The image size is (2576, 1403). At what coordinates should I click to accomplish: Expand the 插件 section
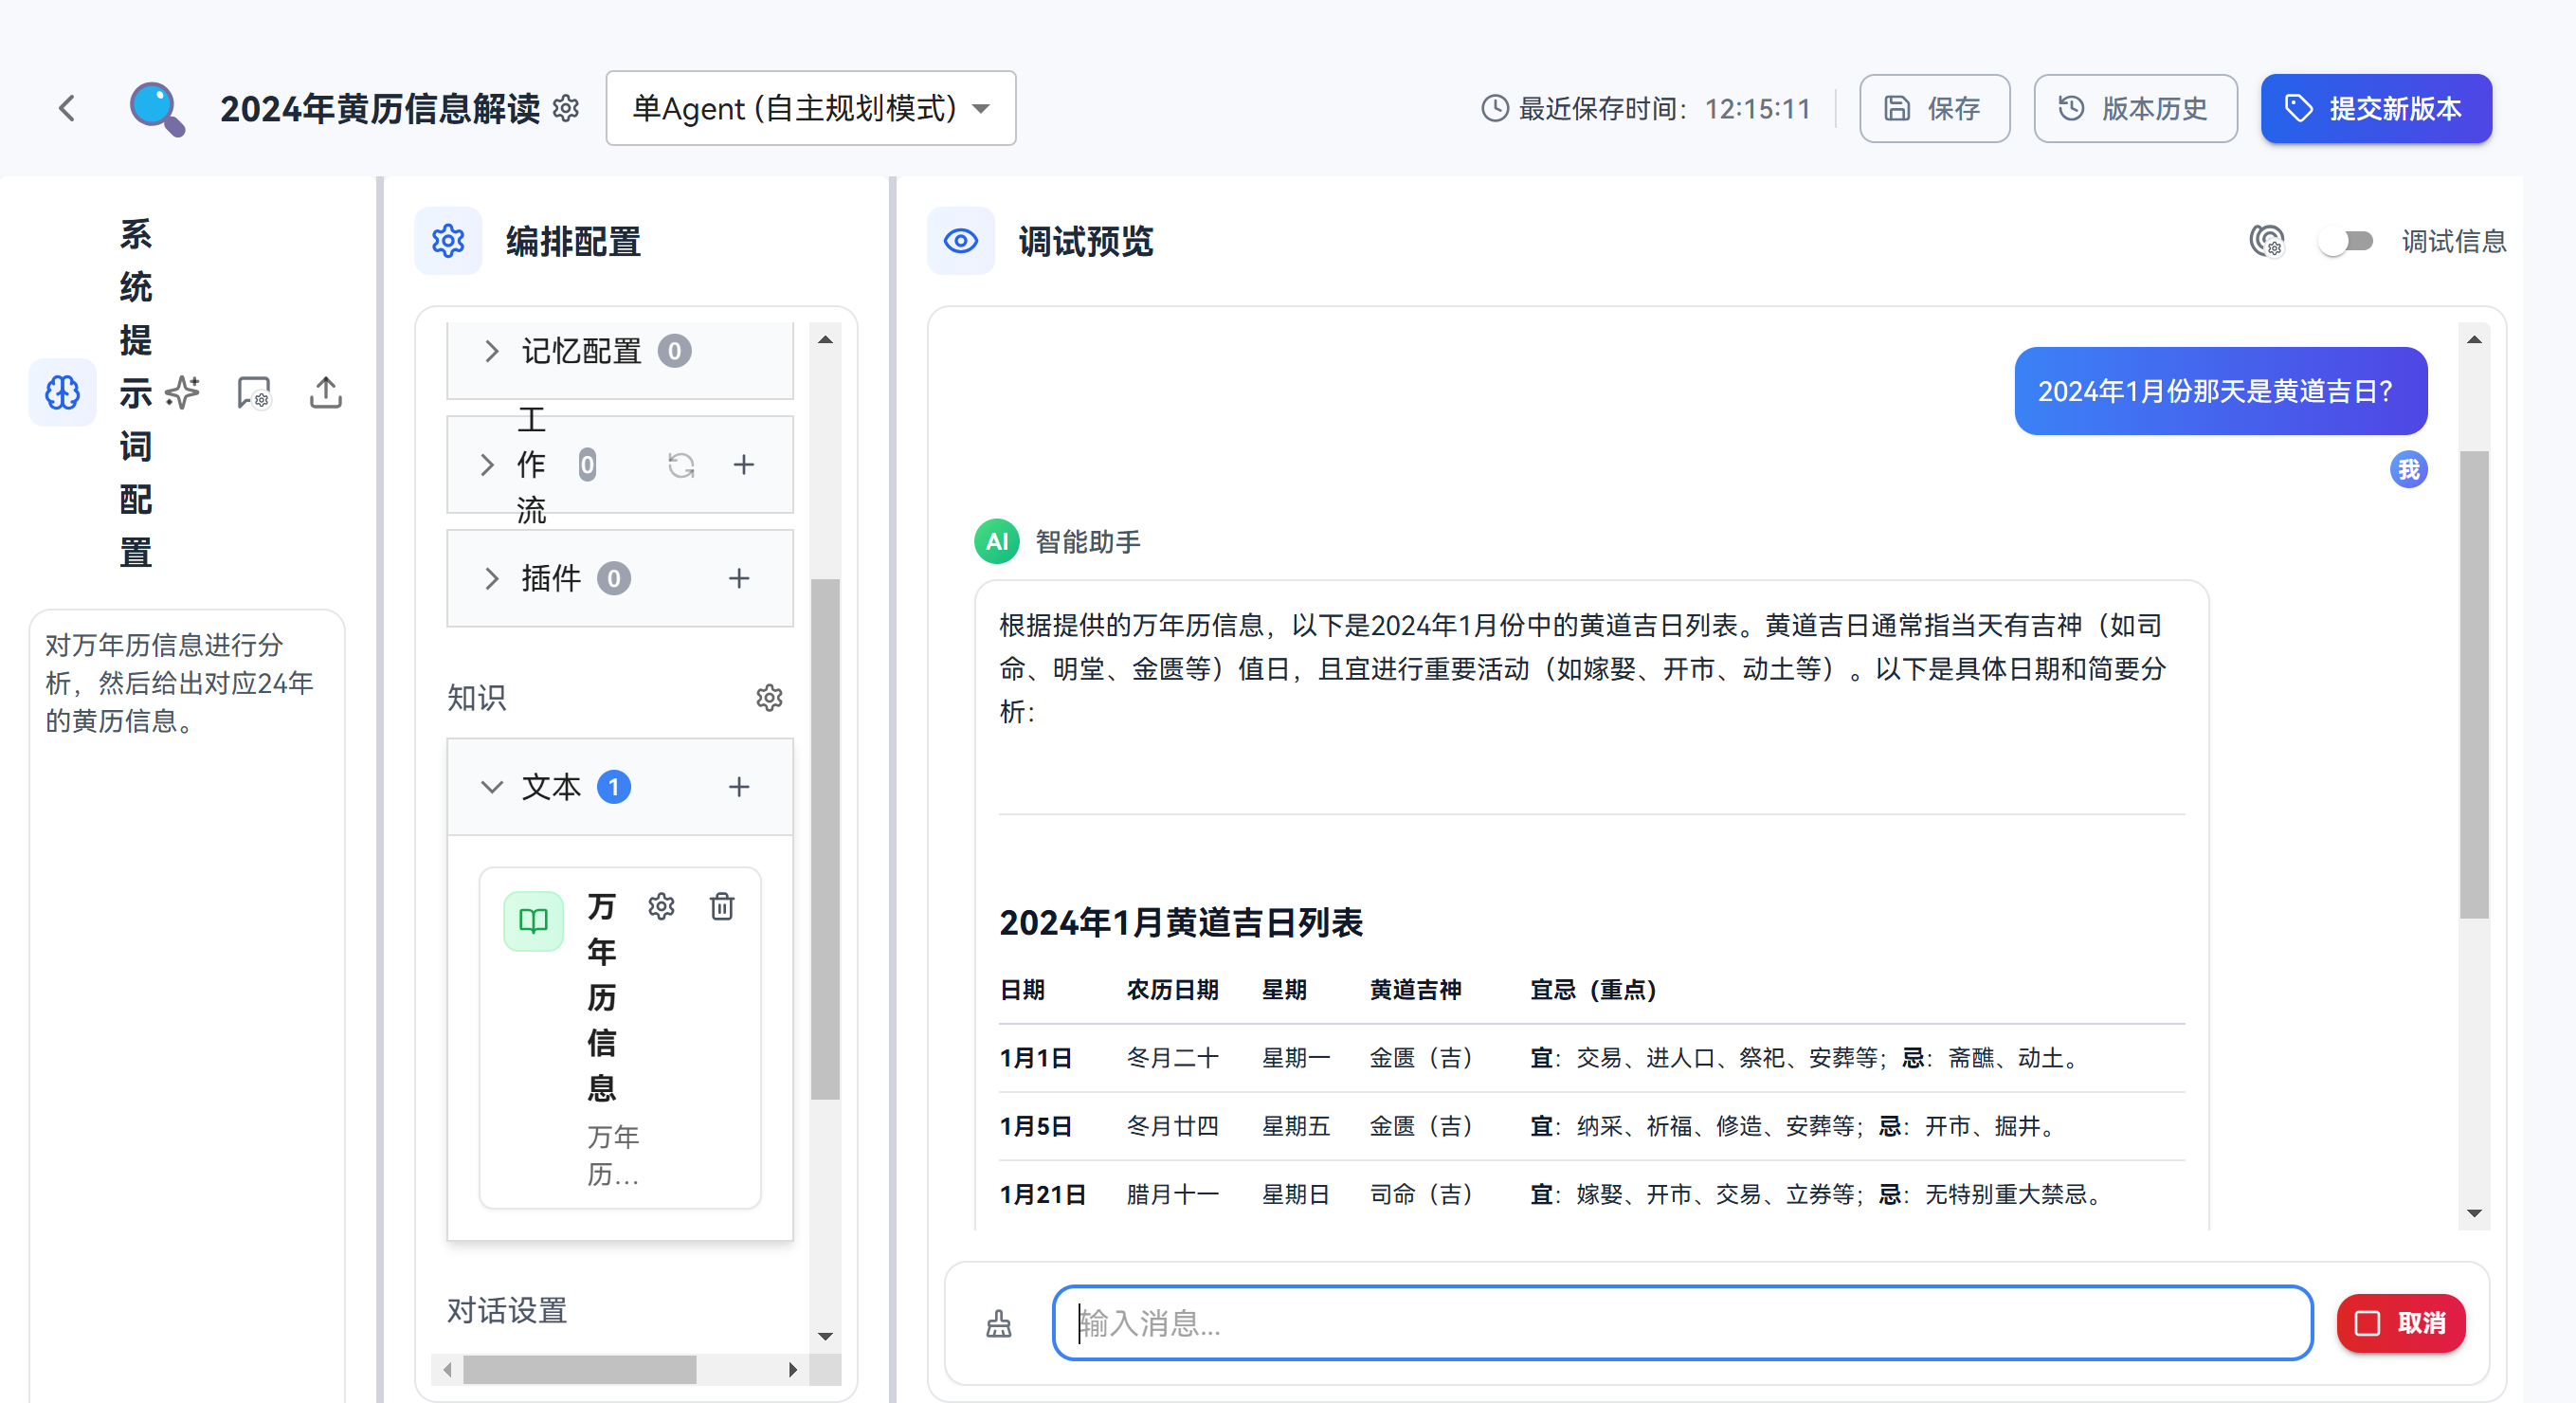(491, 578)
